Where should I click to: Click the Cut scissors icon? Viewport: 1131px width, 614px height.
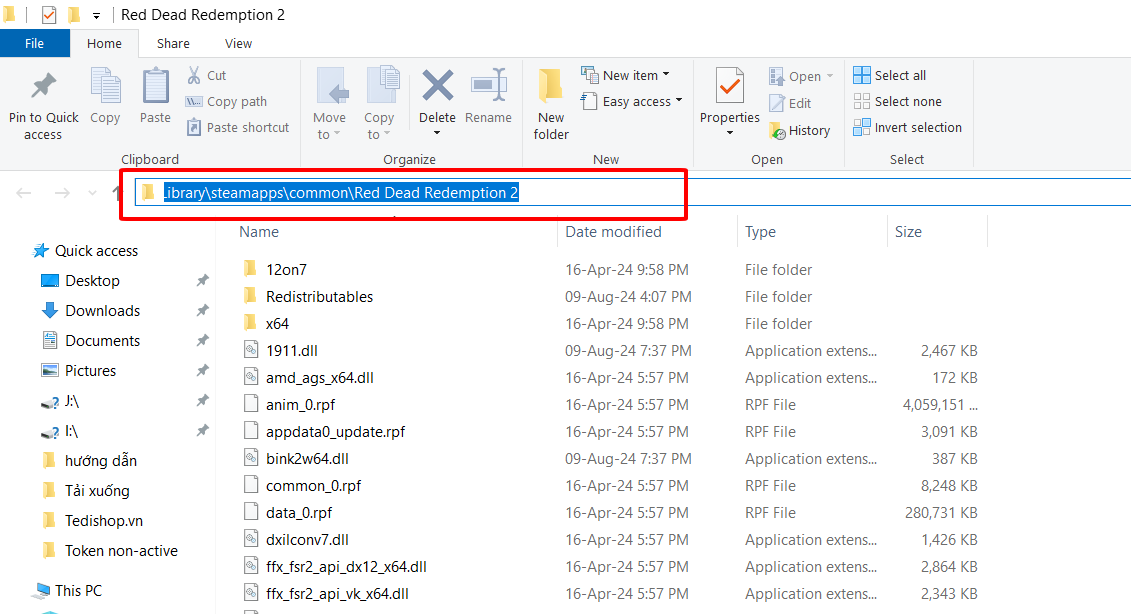[x=195, y=76]
